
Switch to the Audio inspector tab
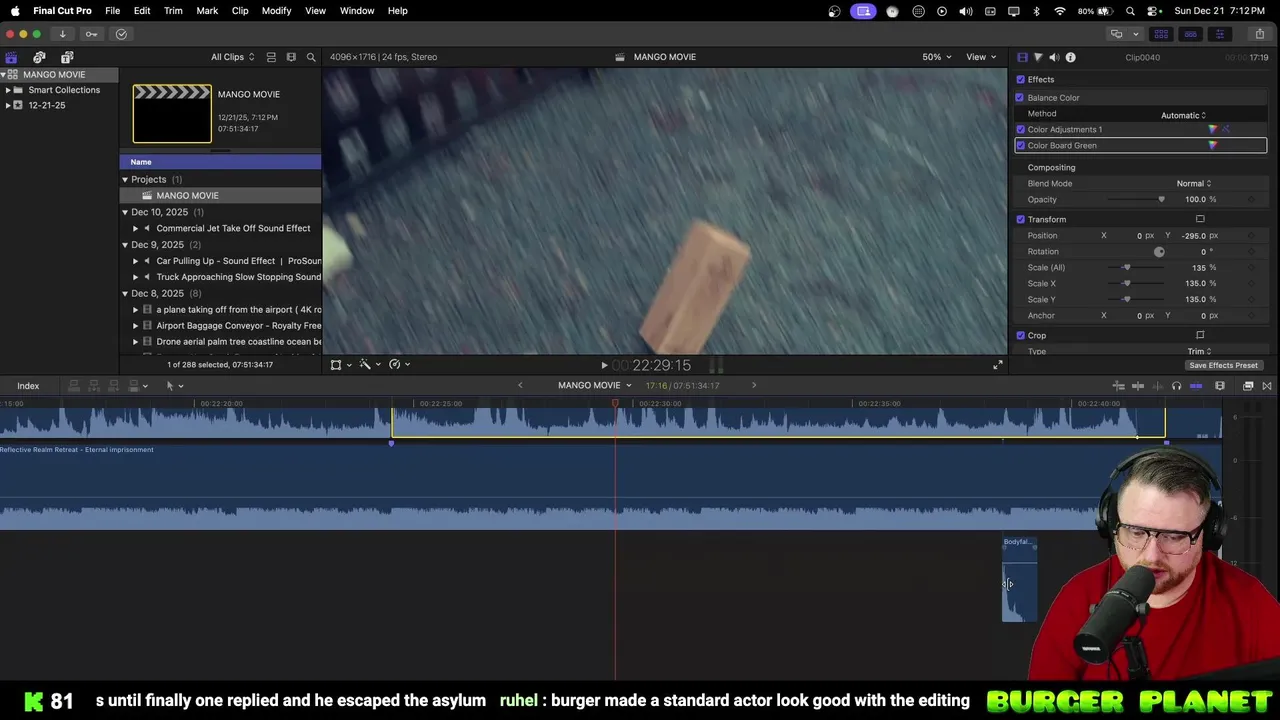(x=1054, y=57)
